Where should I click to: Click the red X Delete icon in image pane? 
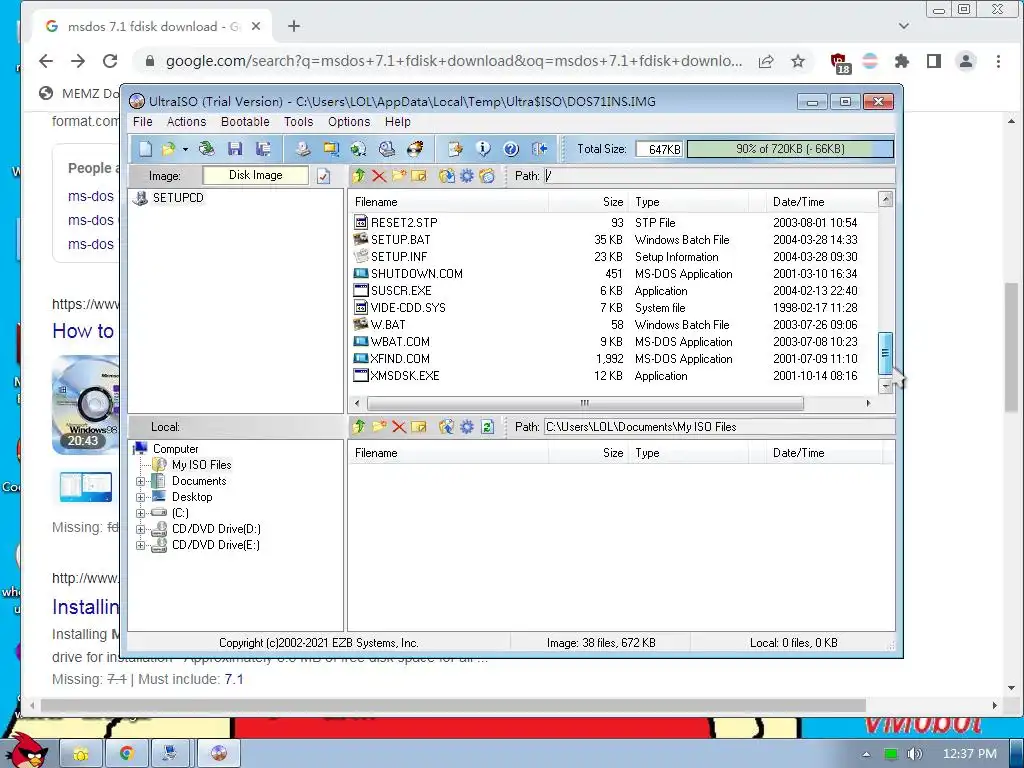(379, 176)
